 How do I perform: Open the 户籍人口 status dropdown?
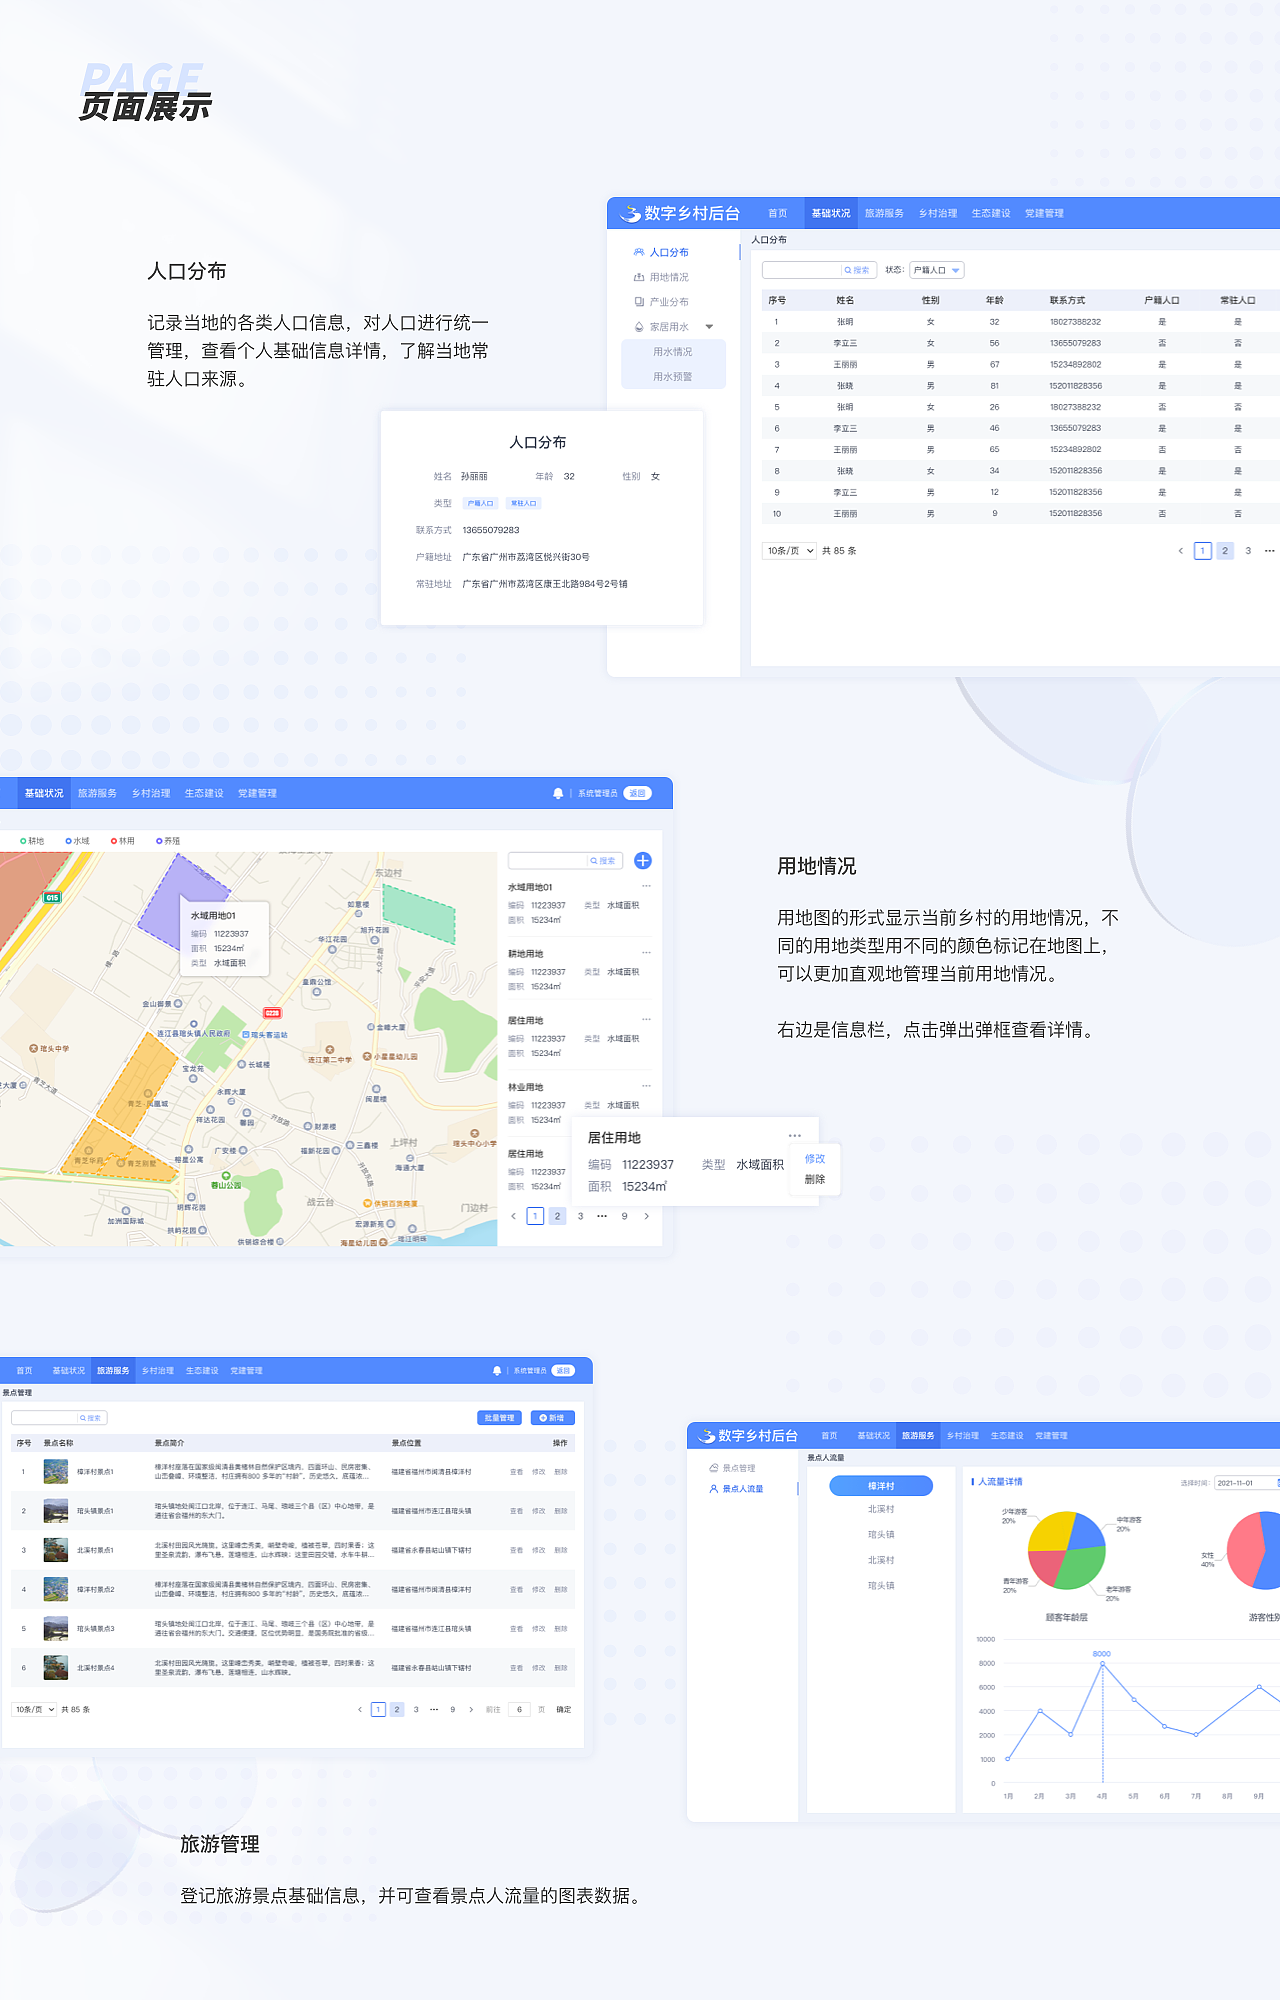(x=937, y=270)
